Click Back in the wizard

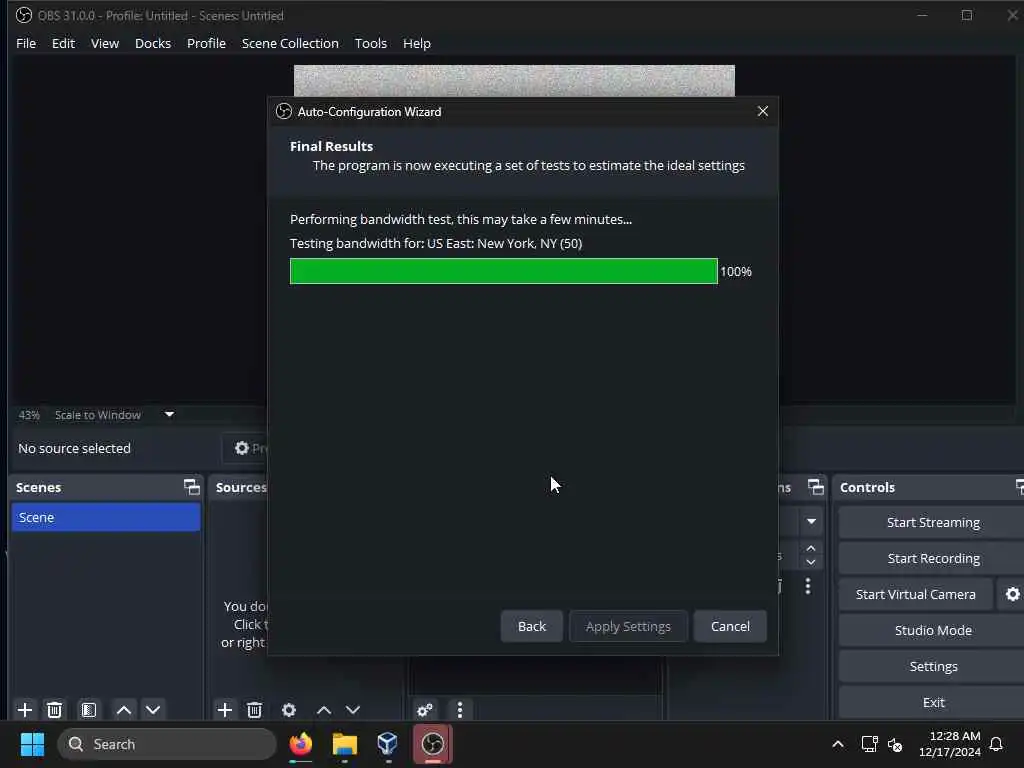click(532, 626)
